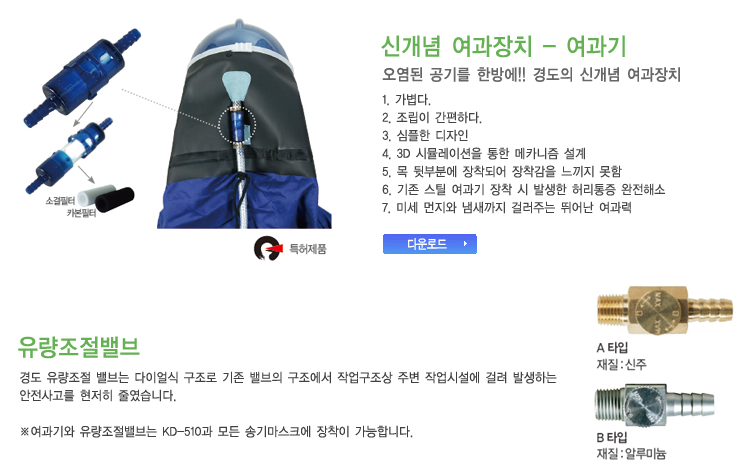Screen dimensions: 741x469
Task: Click the arrow on the 다운로드 button
Action: pos(465,244)
